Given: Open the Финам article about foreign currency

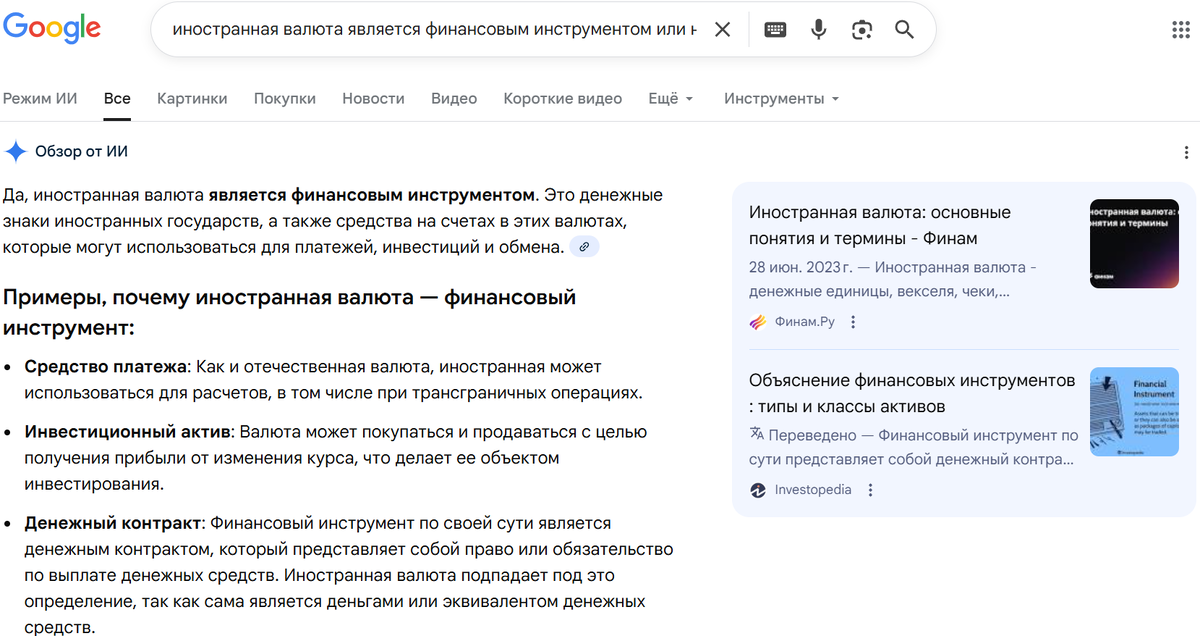Looking at the screenshot, I should coord(880,225).
